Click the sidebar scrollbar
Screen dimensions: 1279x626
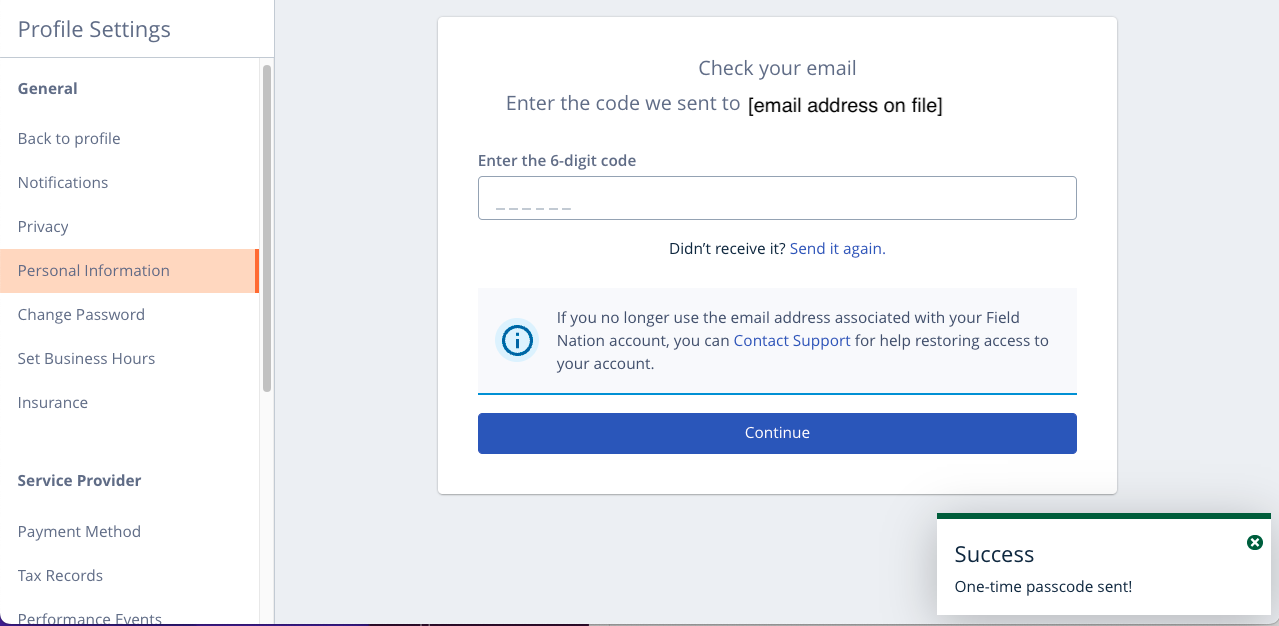[x=265, y=220]
